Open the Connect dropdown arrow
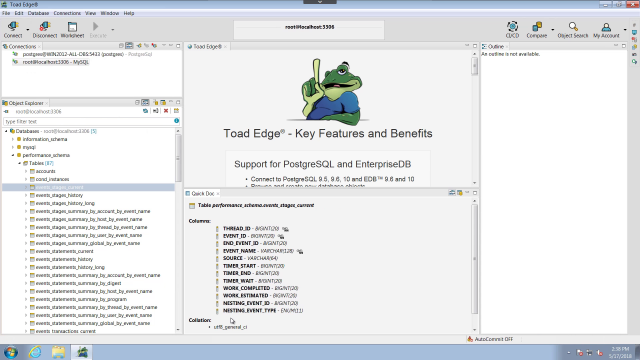Image resolution: width=640 pixels, height=360 pixels. point(28,30)
